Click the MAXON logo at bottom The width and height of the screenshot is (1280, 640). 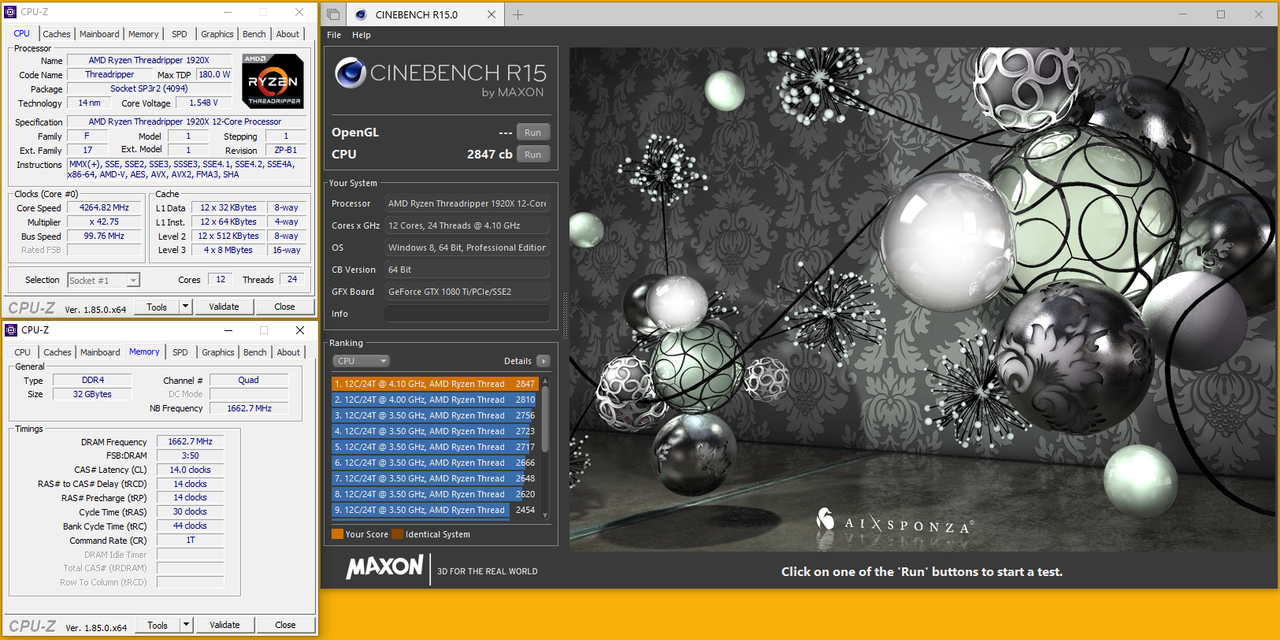pyautogui.click(x=385, y=567)
